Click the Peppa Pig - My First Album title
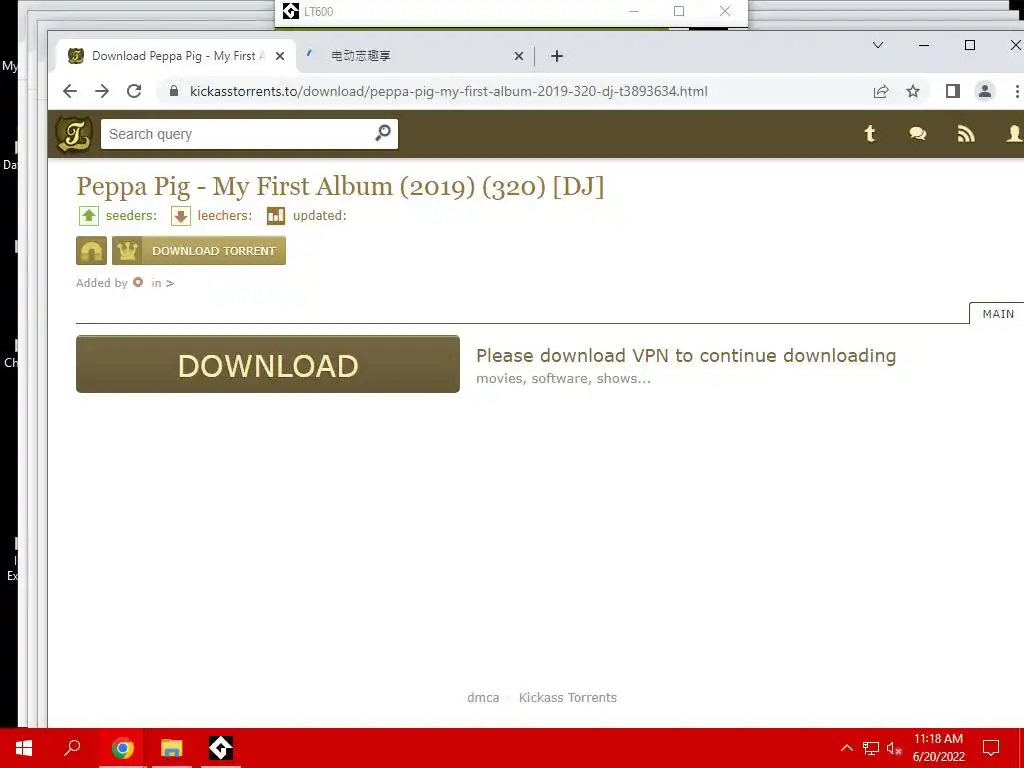The image size is (1024, 768). point(340,186)
